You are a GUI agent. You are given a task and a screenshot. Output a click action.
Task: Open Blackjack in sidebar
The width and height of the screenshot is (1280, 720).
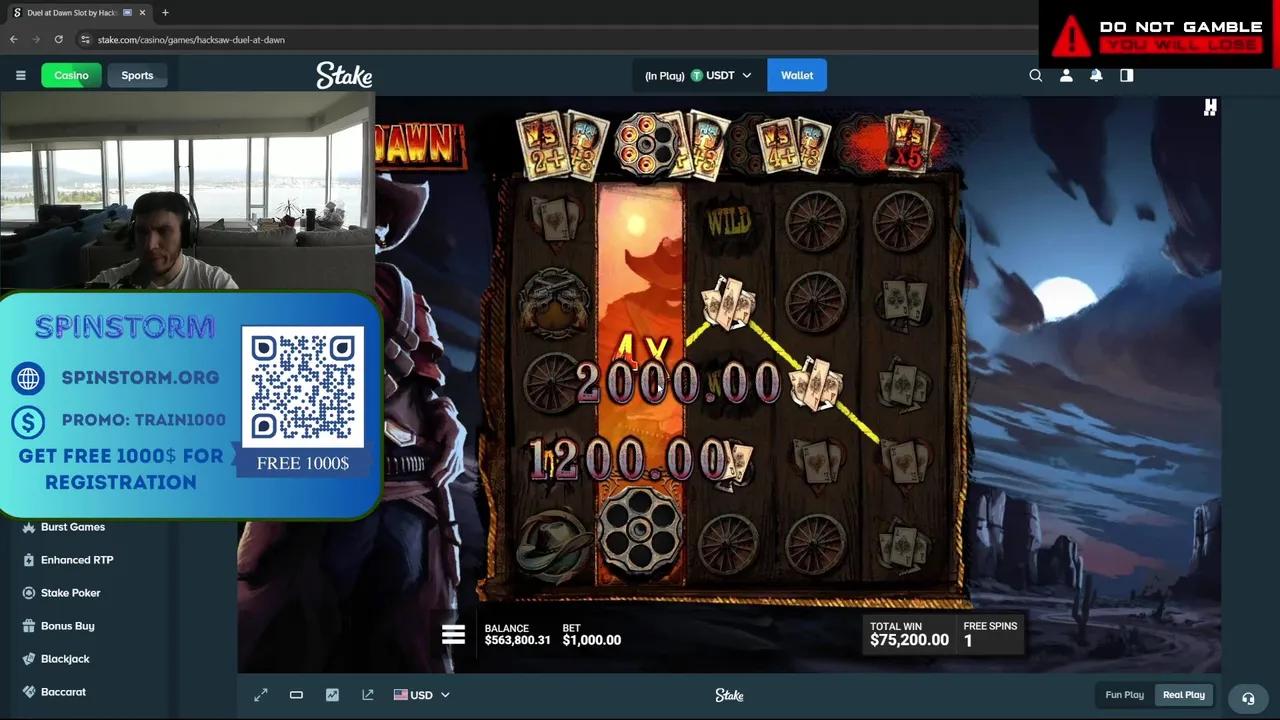(x=65, y=659)
